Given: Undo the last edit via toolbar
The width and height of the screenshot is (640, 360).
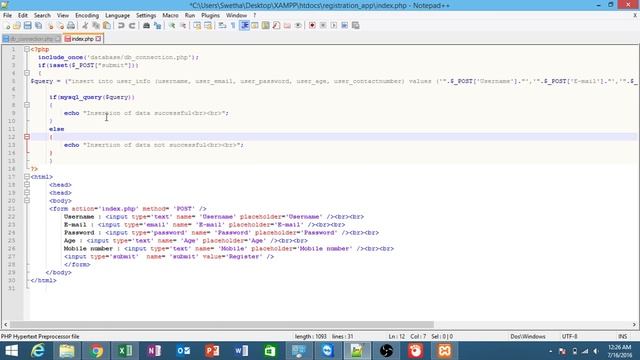Looking at the screenshot, I should click(x=121, y=26).
